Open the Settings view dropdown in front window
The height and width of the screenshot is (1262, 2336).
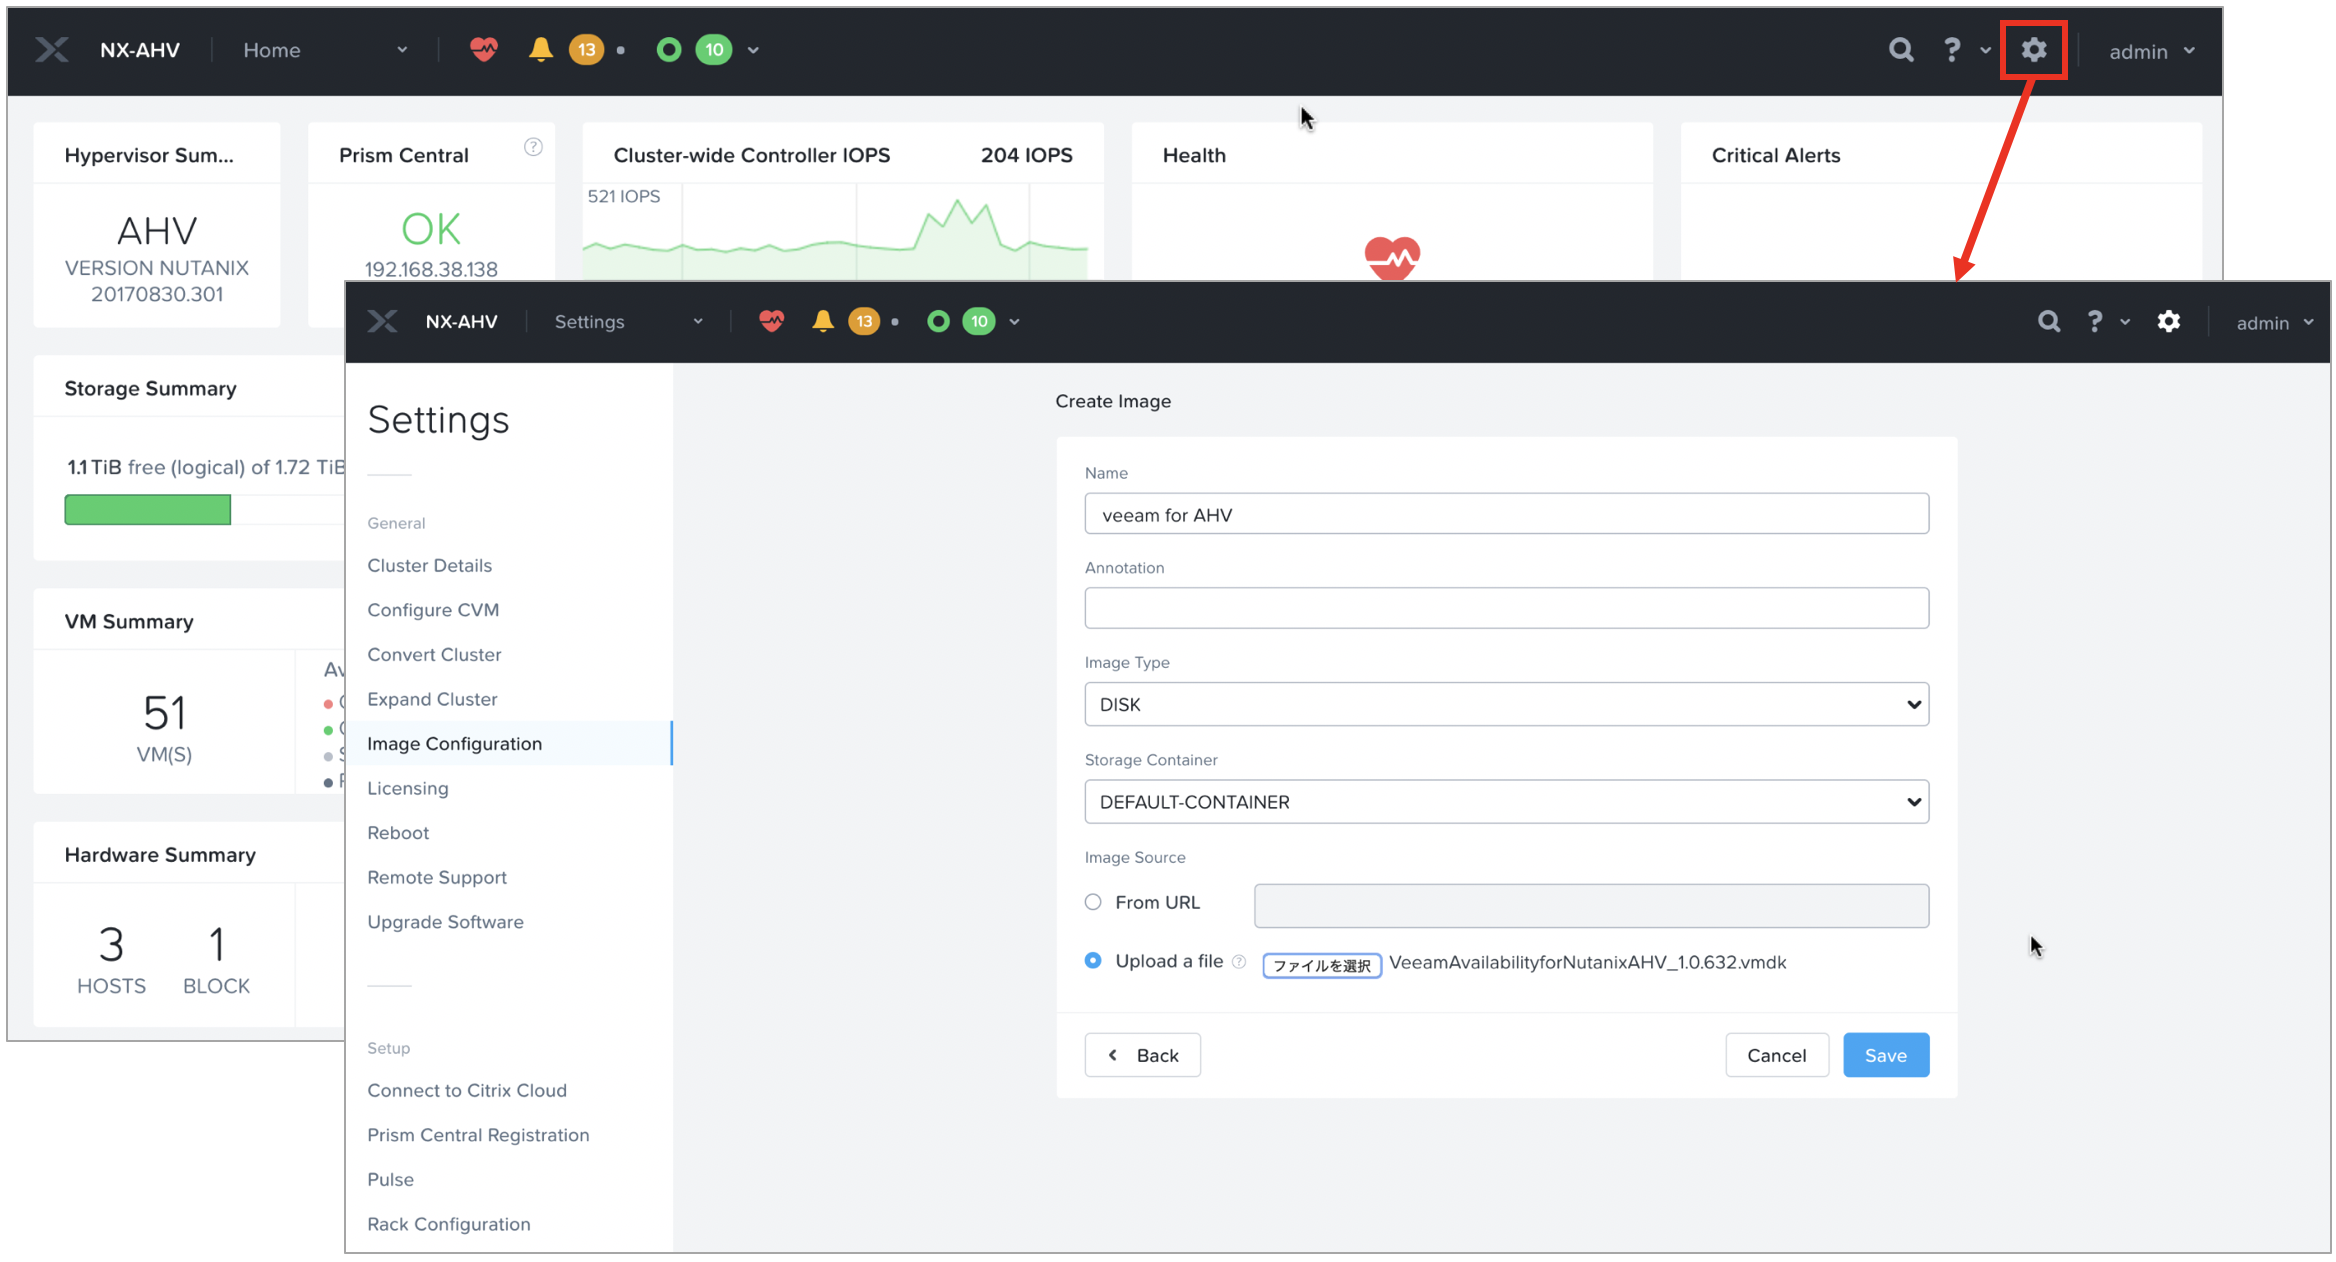pyautogui.click(x=629, y=322)
